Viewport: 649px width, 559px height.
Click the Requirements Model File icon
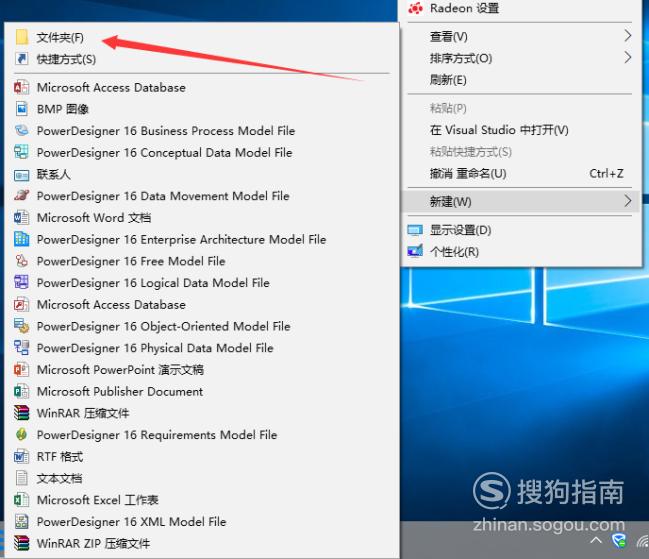pos(22,434)
